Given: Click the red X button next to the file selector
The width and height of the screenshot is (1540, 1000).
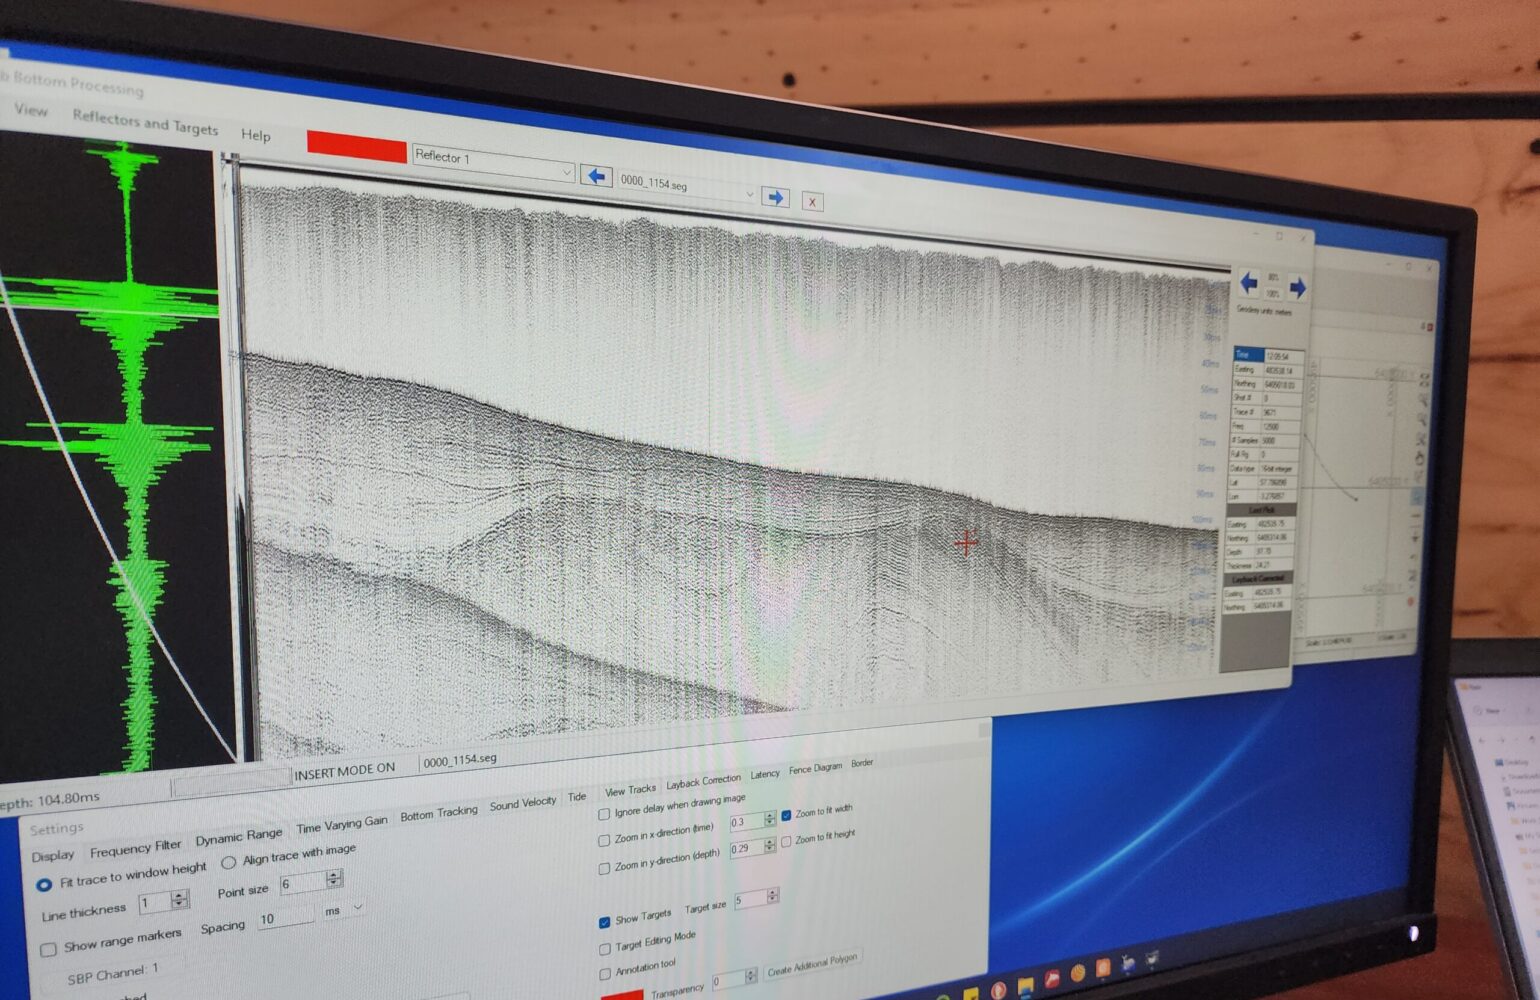Looking at the screenshot, I should [812, 201].
